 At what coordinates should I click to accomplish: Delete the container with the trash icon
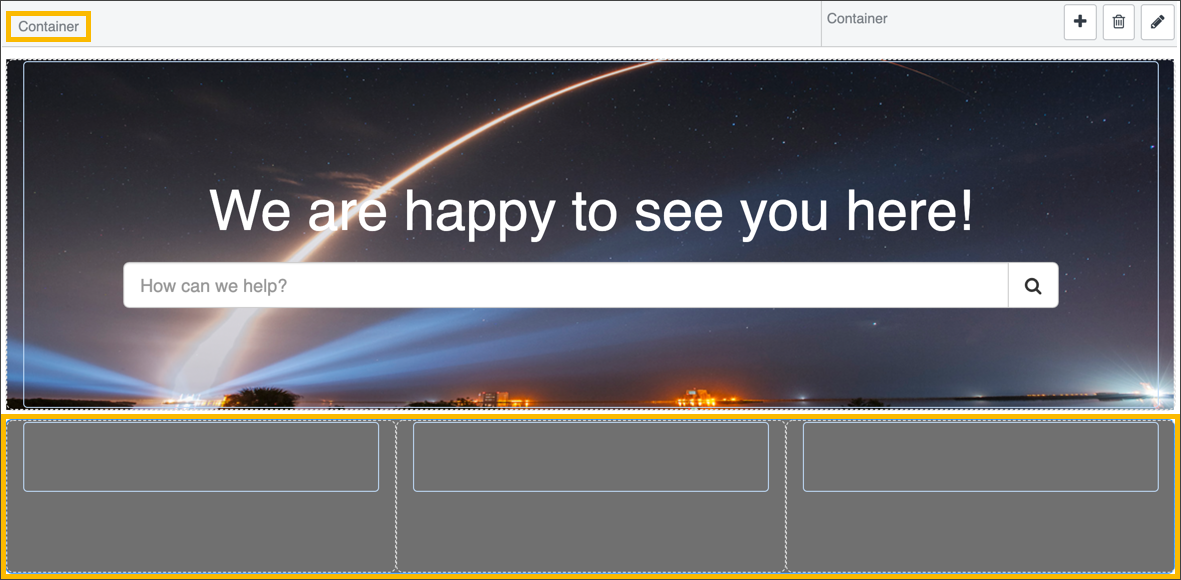pyautogui.click(x=1118, y=22)
